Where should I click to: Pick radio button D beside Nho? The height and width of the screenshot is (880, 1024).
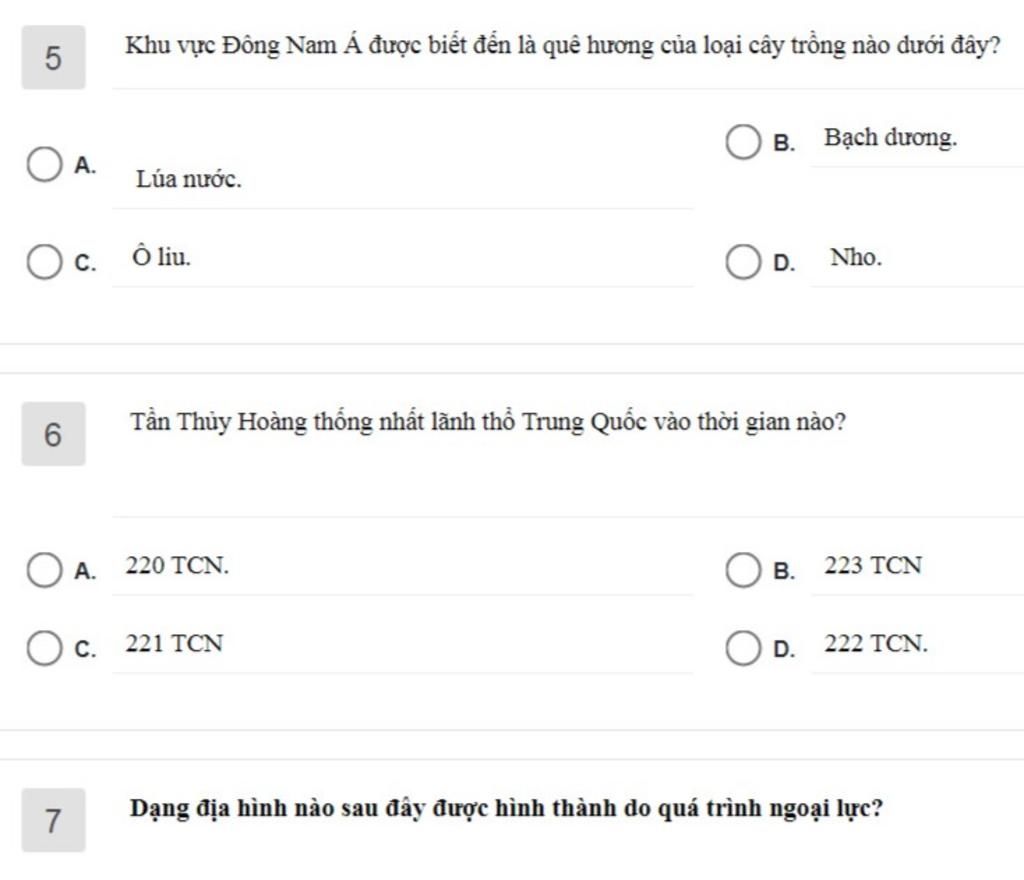742,263
